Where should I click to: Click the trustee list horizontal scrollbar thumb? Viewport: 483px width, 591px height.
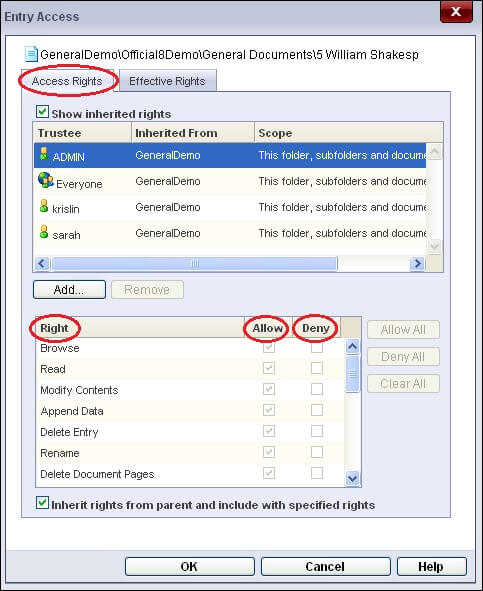tap(195, 263)
